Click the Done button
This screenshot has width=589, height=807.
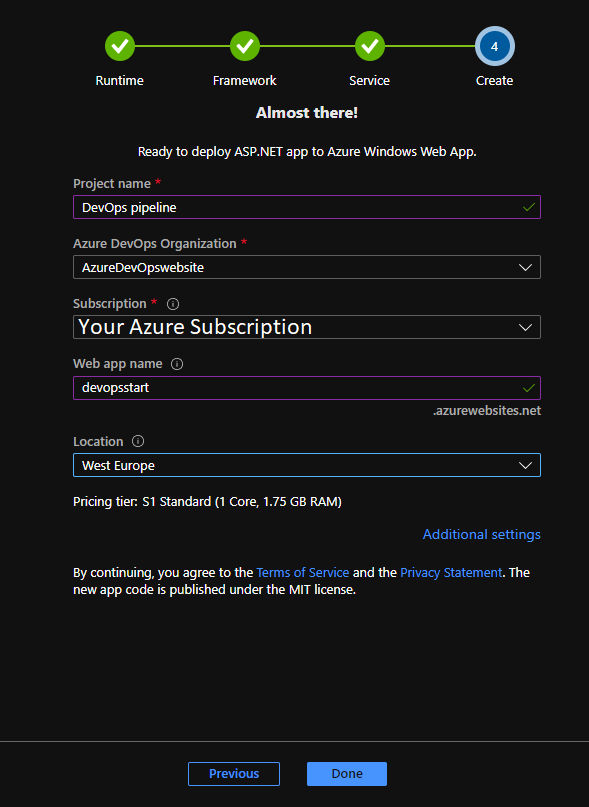(347, 774)
